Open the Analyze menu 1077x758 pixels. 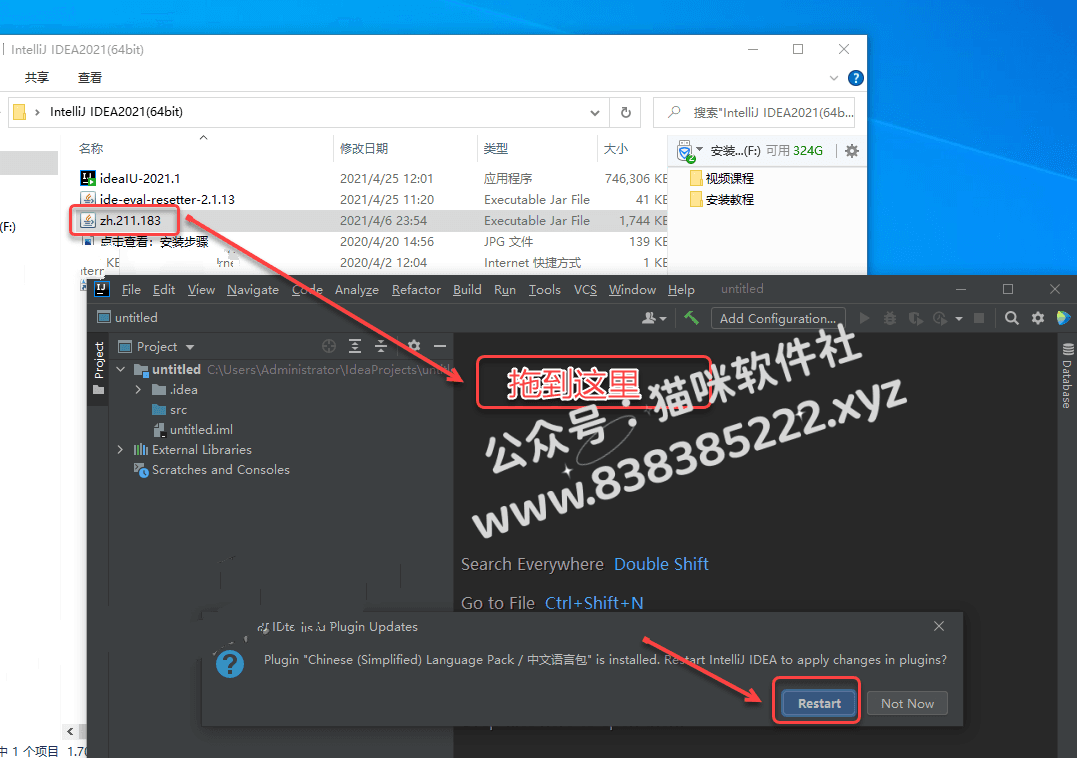click(356, 290)
